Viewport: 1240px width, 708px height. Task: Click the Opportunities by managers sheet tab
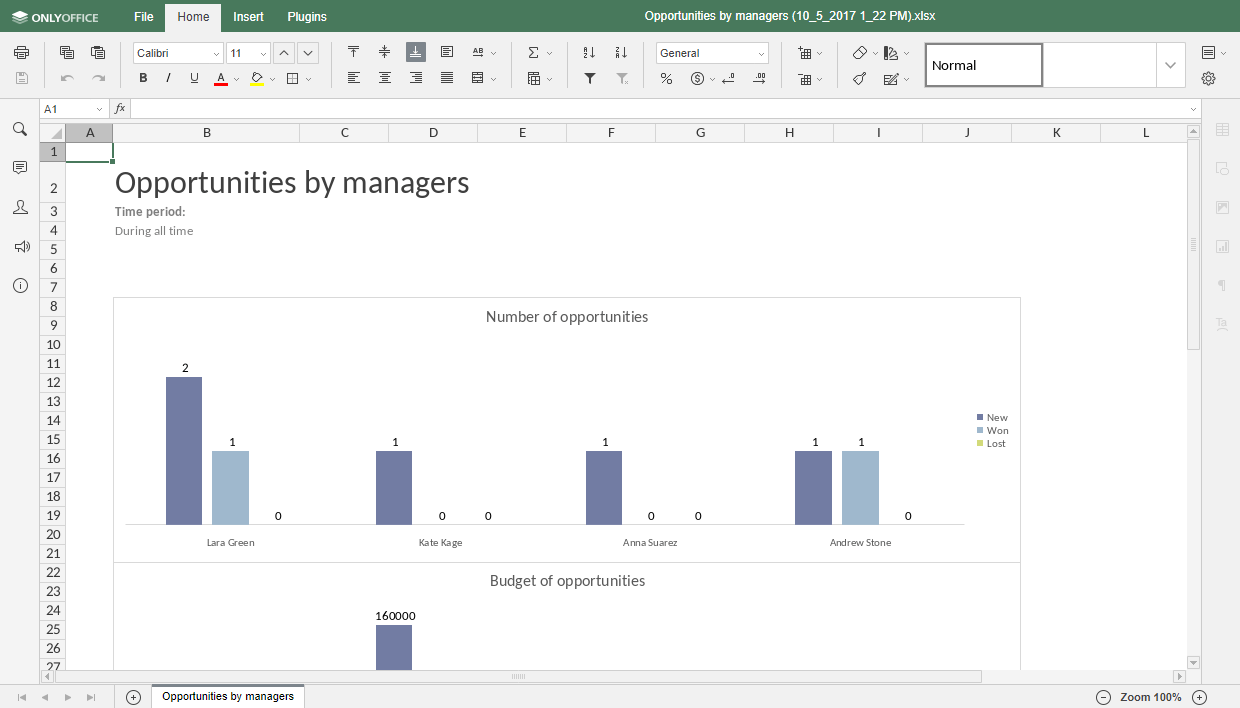(x=227, y=697)
